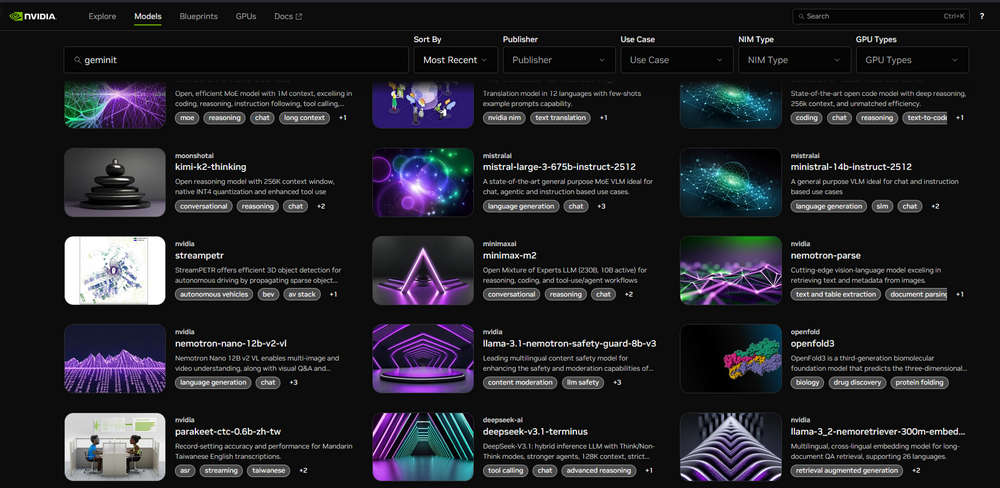The image size is (1000, 488).
Task: Click the bev tag
Action: tap(268, 294)
